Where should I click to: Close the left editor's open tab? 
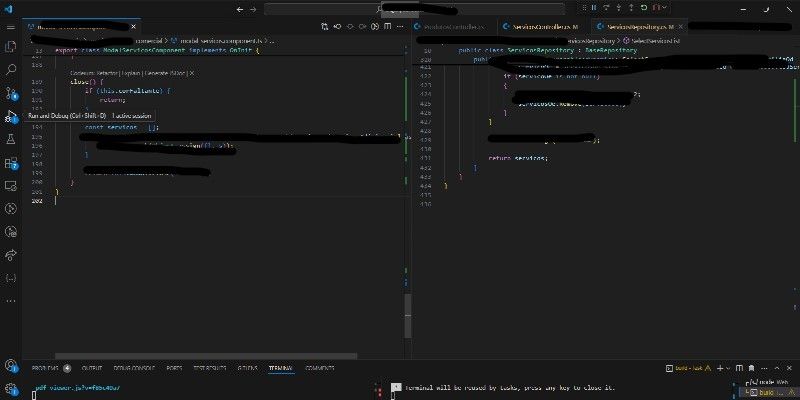point(134,27)
